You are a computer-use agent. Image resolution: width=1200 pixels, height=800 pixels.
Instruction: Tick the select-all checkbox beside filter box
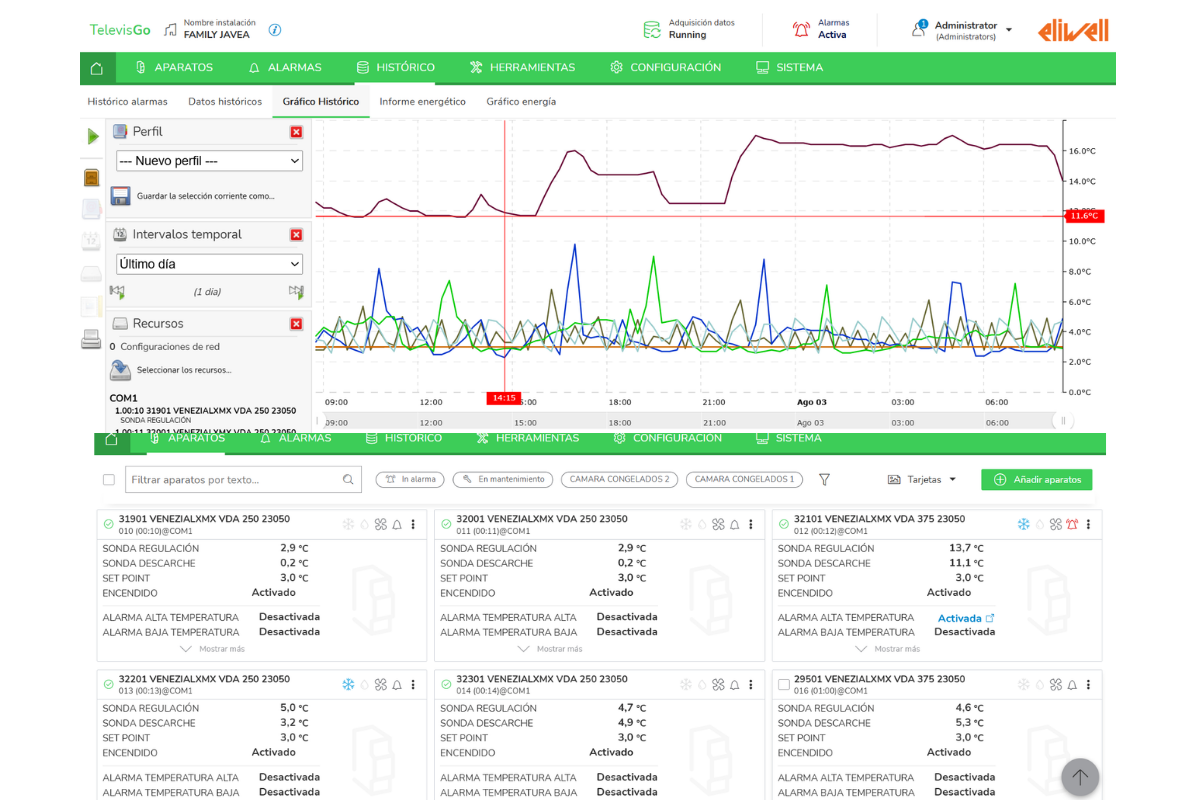109,480
